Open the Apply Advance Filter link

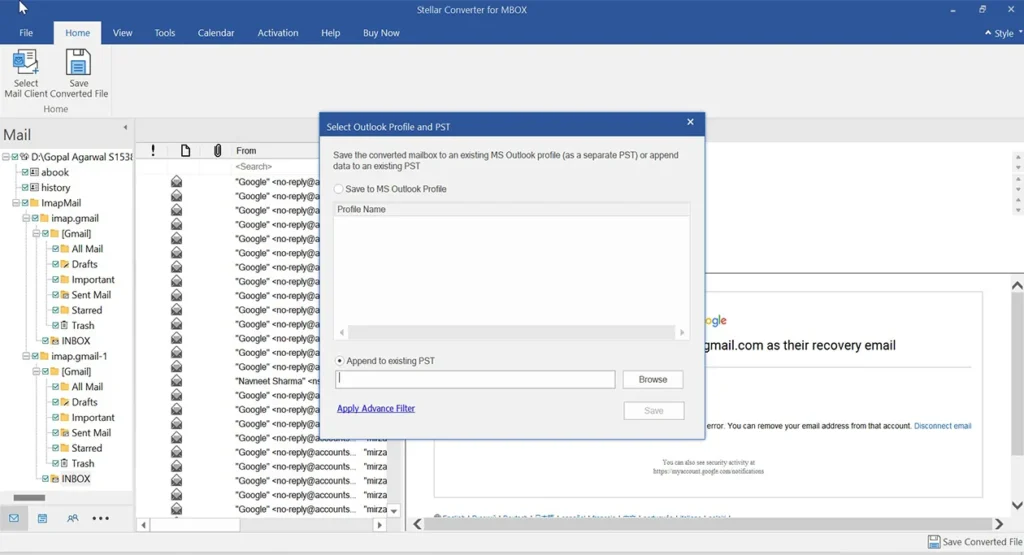[x=376, y=408]
